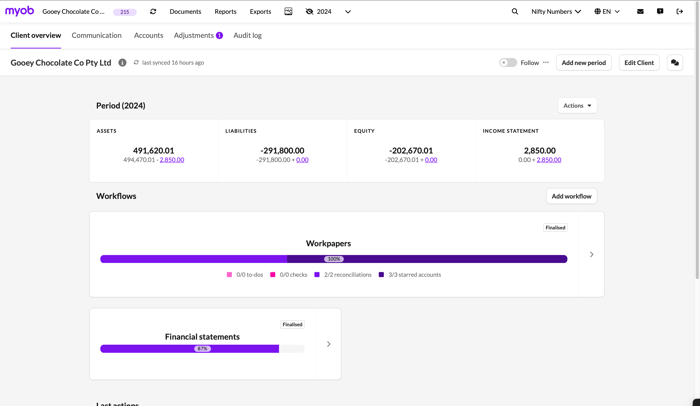
Task: Click the Add workflow button
Action: pos(571,196)
